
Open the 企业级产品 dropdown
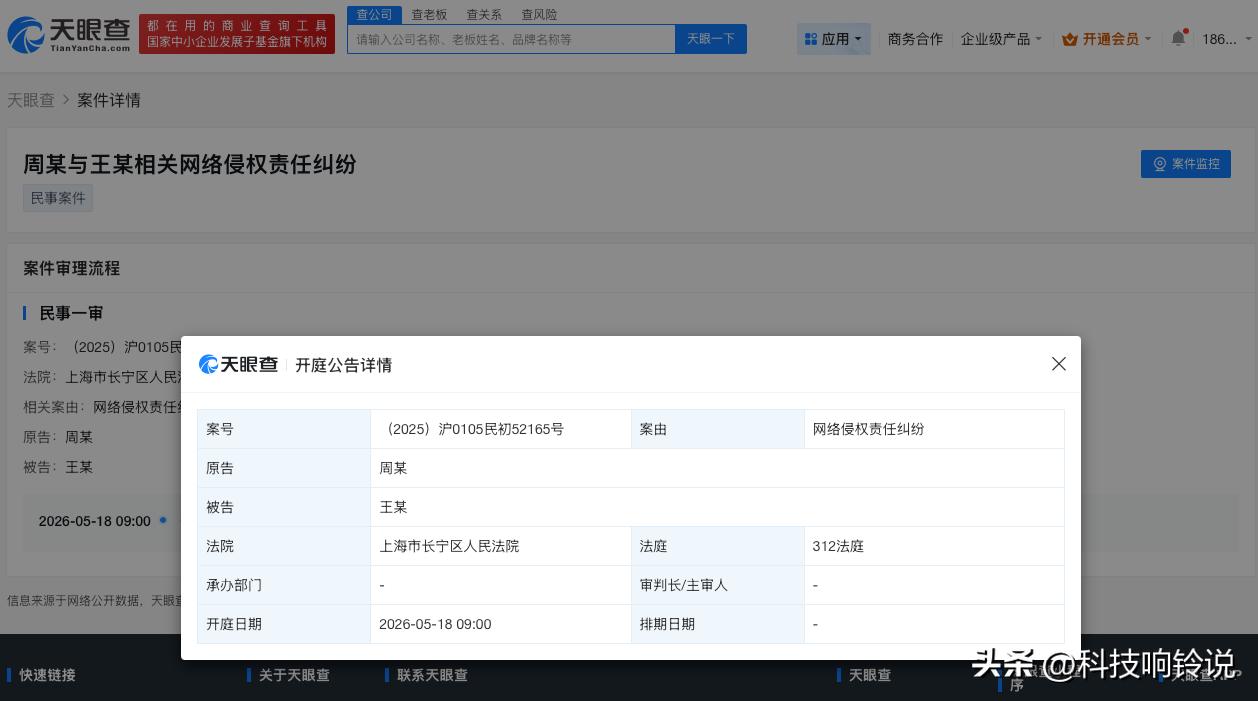tap(999, 39)
